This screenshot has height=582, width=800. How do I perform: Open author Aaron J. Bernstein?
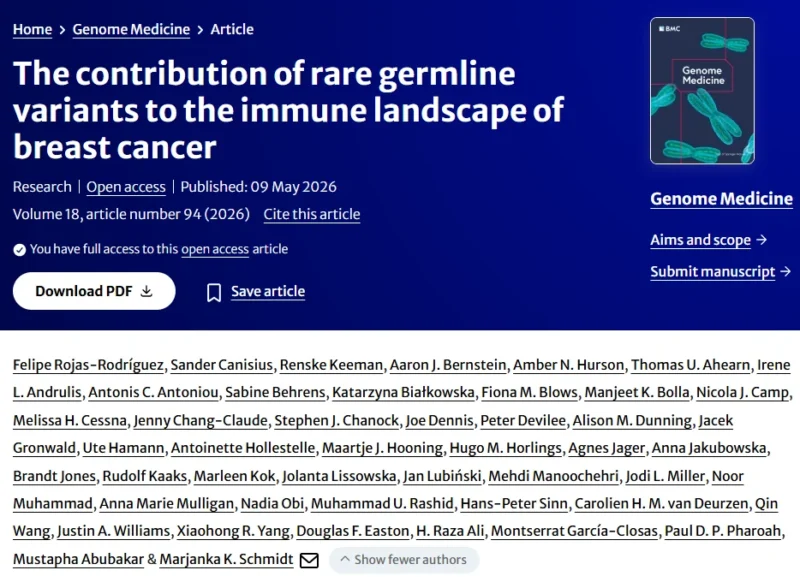pos(448,365)
